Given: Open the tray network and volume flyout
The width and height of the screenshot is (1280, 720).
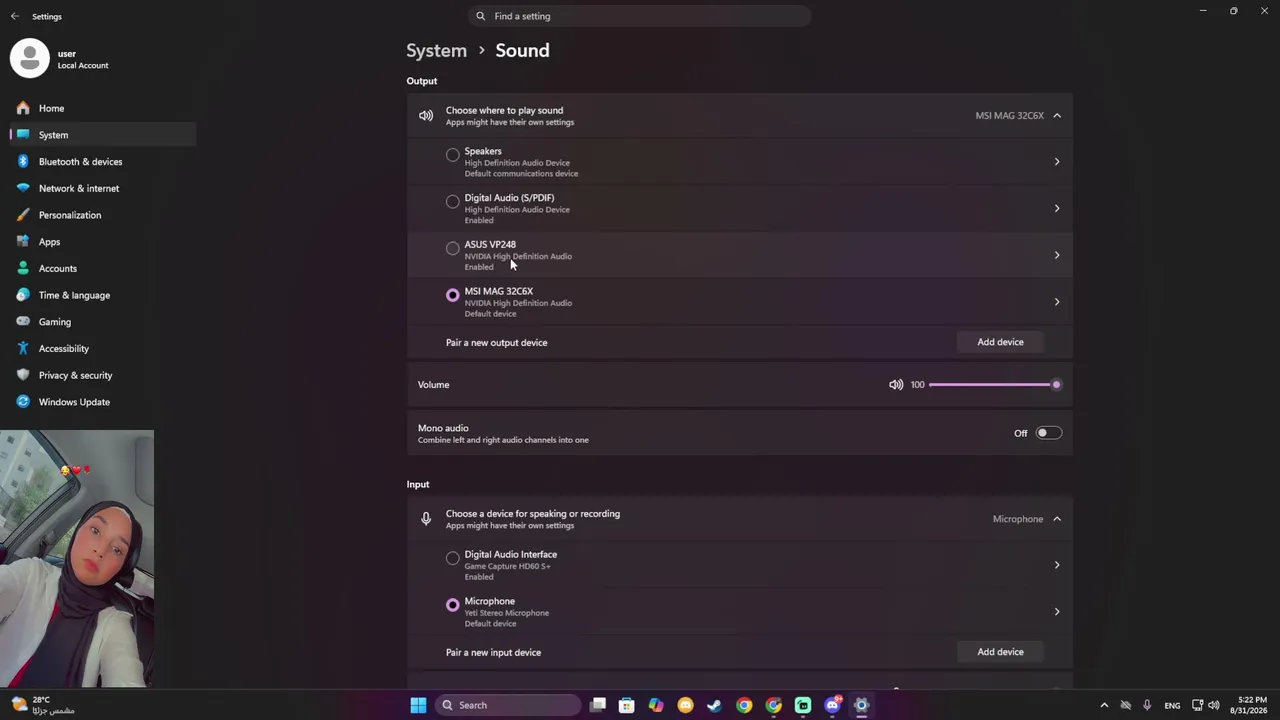Looking at the screenshot, I should point(1205,705).
